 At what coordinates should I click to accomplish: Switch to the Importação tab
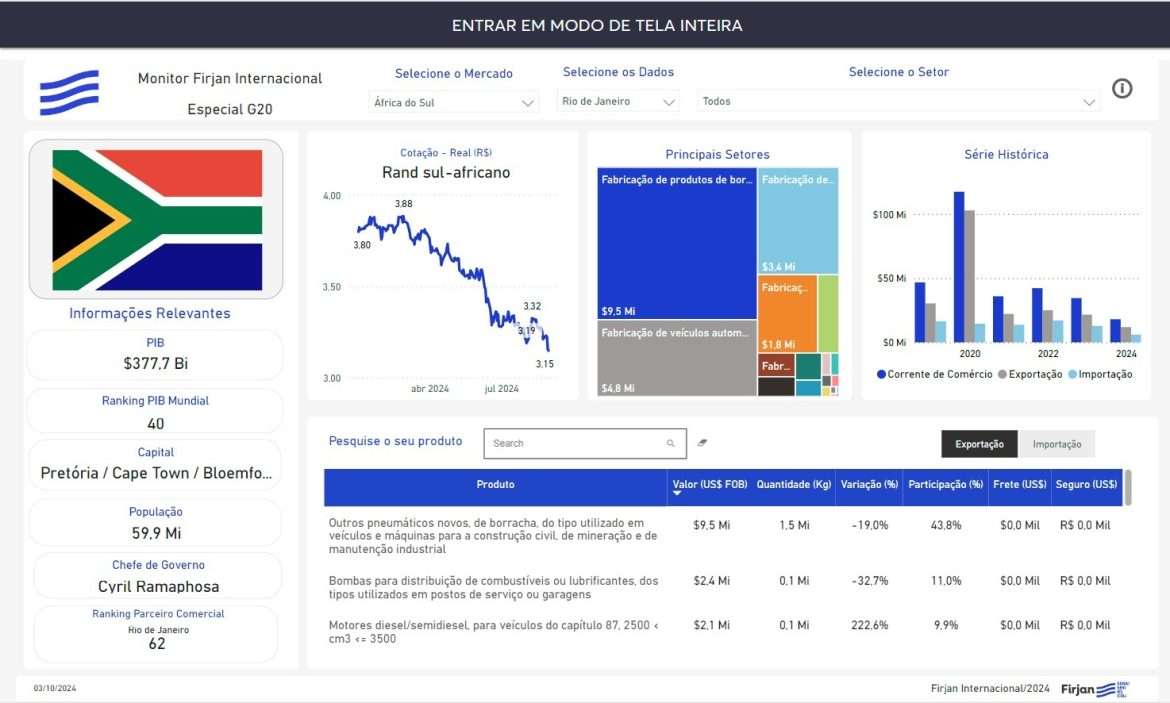[x=1056, y=444]
